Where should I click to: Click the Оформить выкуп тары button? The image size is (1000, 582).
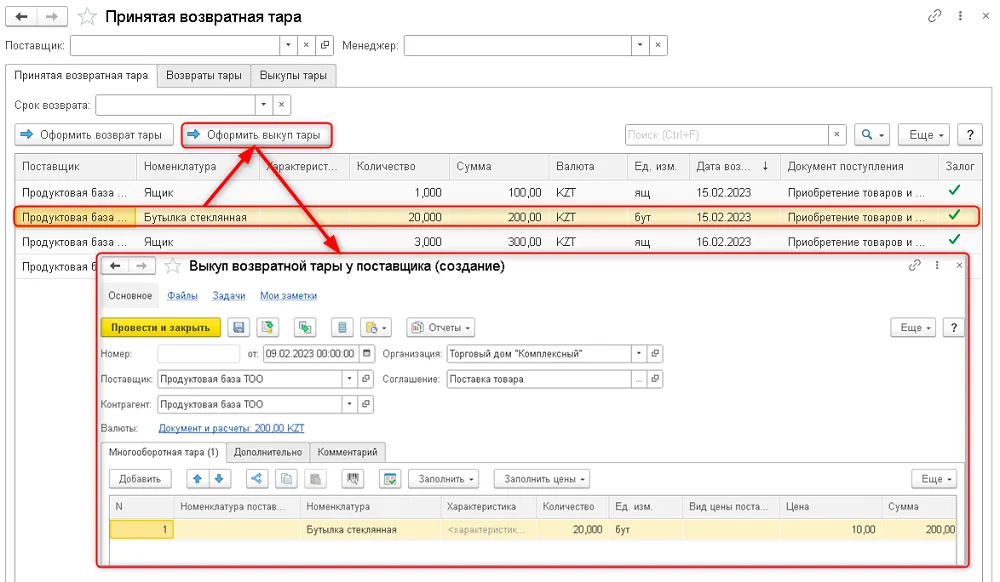tap(256, 135)
